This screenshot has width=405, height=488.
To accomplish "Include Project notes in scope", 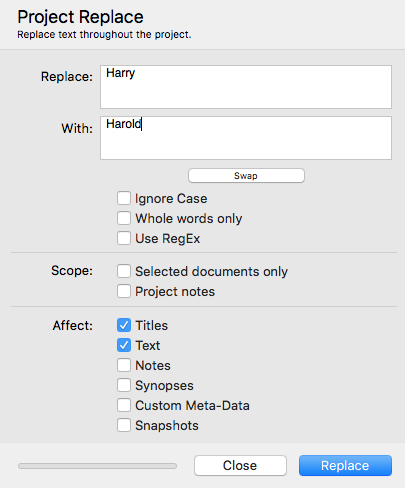I will (124, 291).
